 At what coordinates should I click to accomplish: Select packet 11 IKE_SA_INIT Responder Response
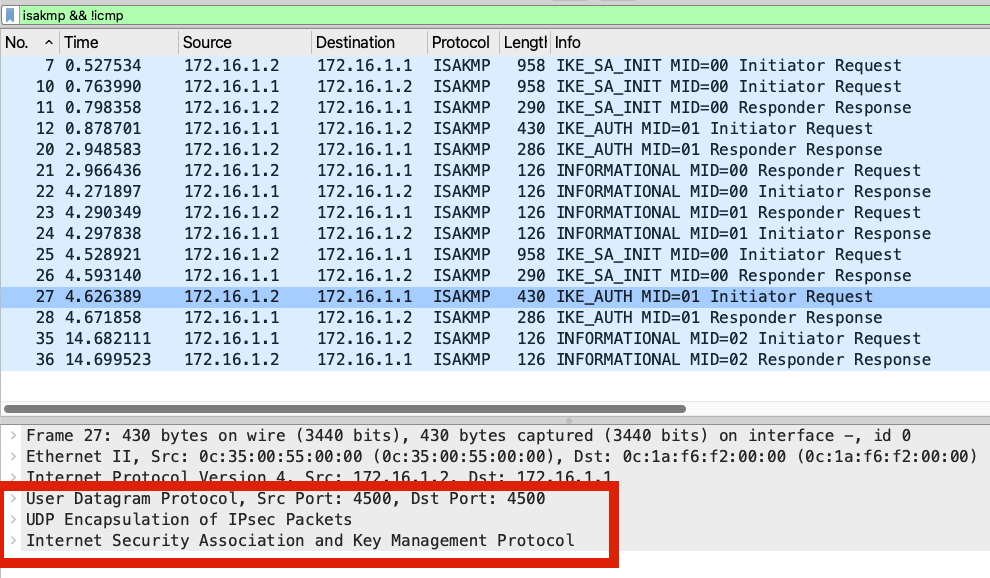(495, 107)
